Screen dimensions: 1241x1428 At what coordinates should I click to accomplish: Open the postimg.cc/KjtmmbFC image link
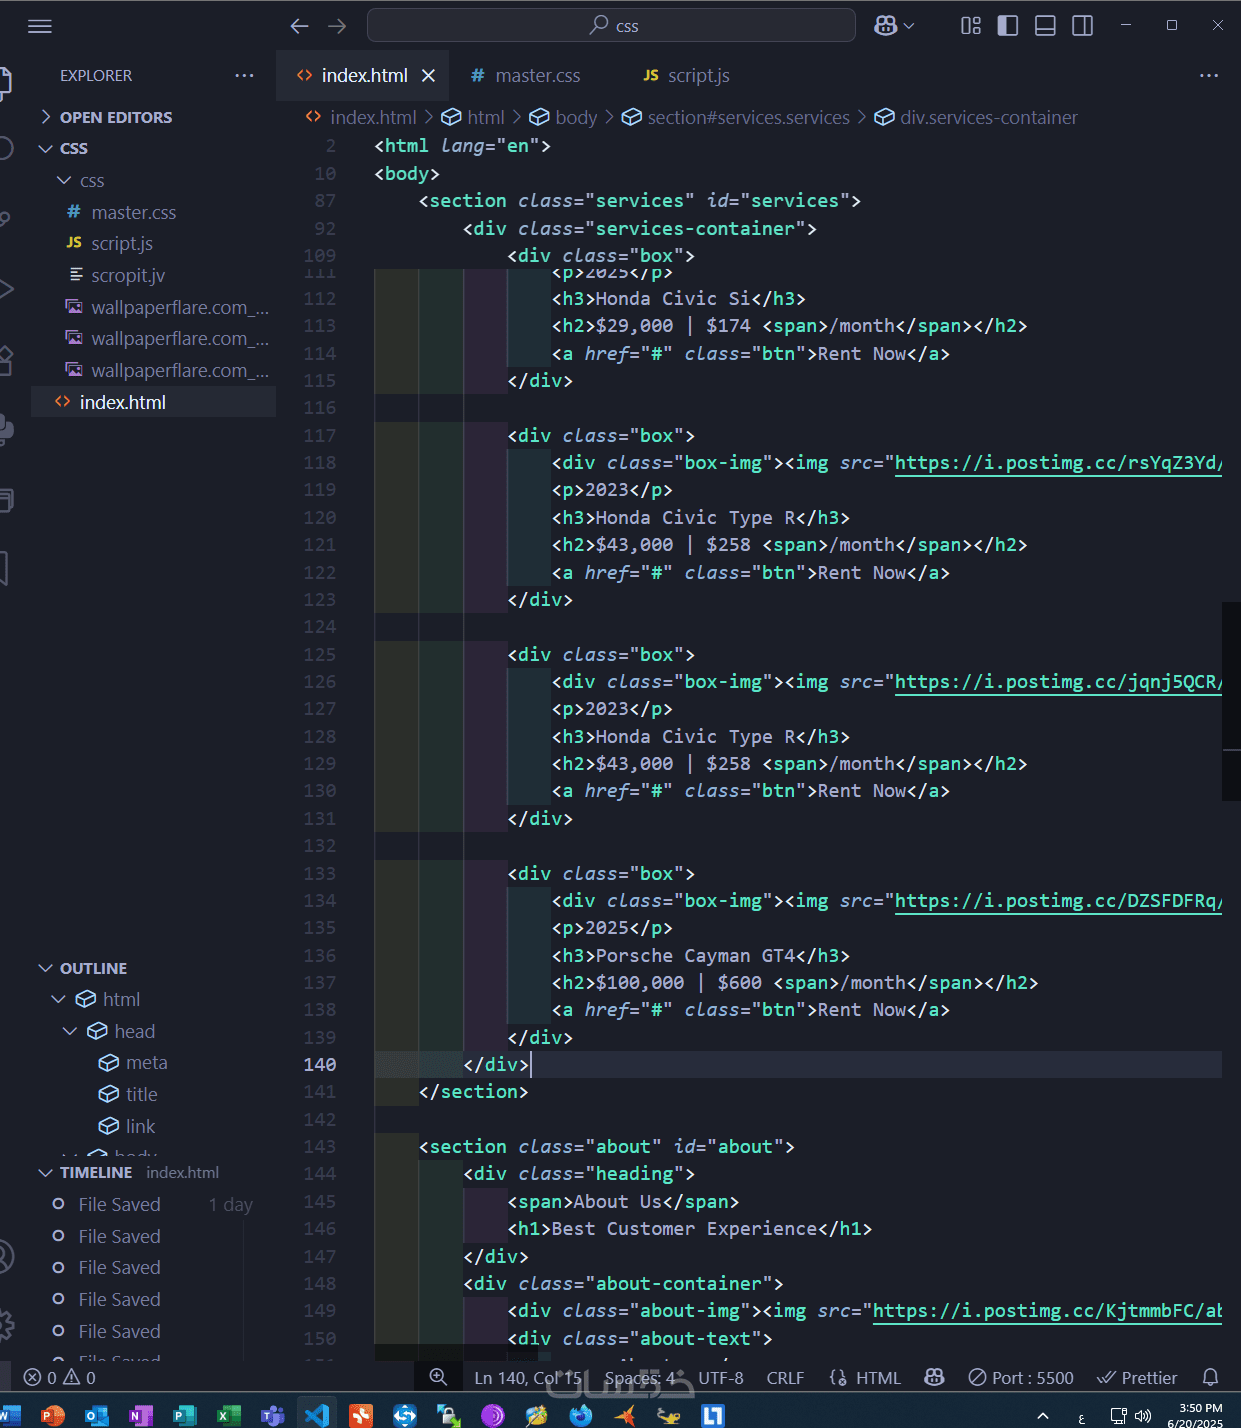click(1047, 1310)
